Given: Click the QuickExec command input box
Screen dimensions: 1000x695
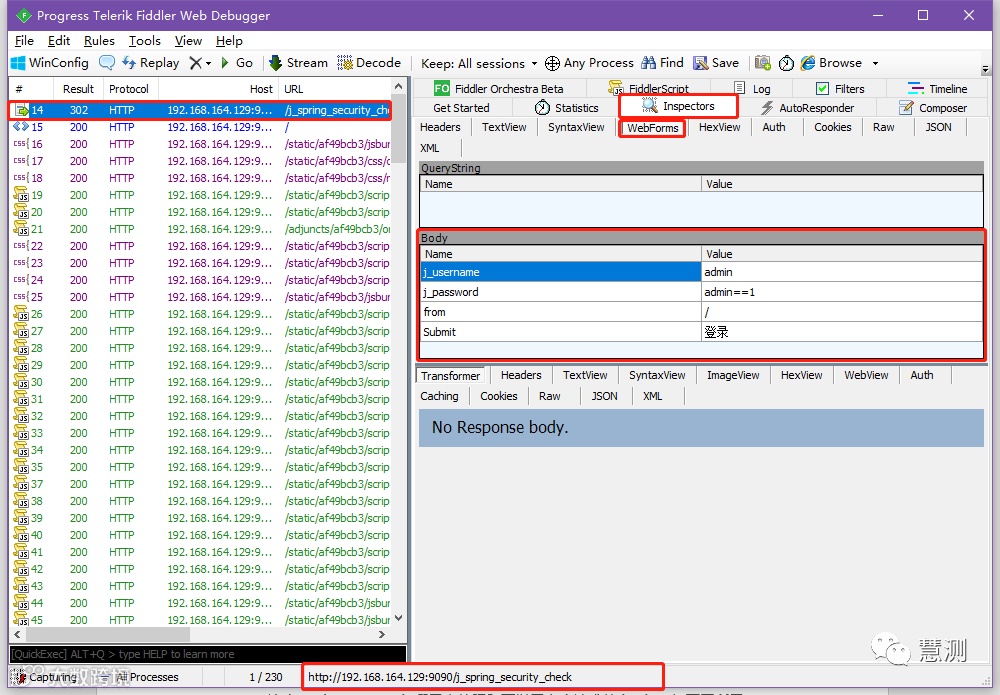Looking at the screenshot, I should click(208, 654).
